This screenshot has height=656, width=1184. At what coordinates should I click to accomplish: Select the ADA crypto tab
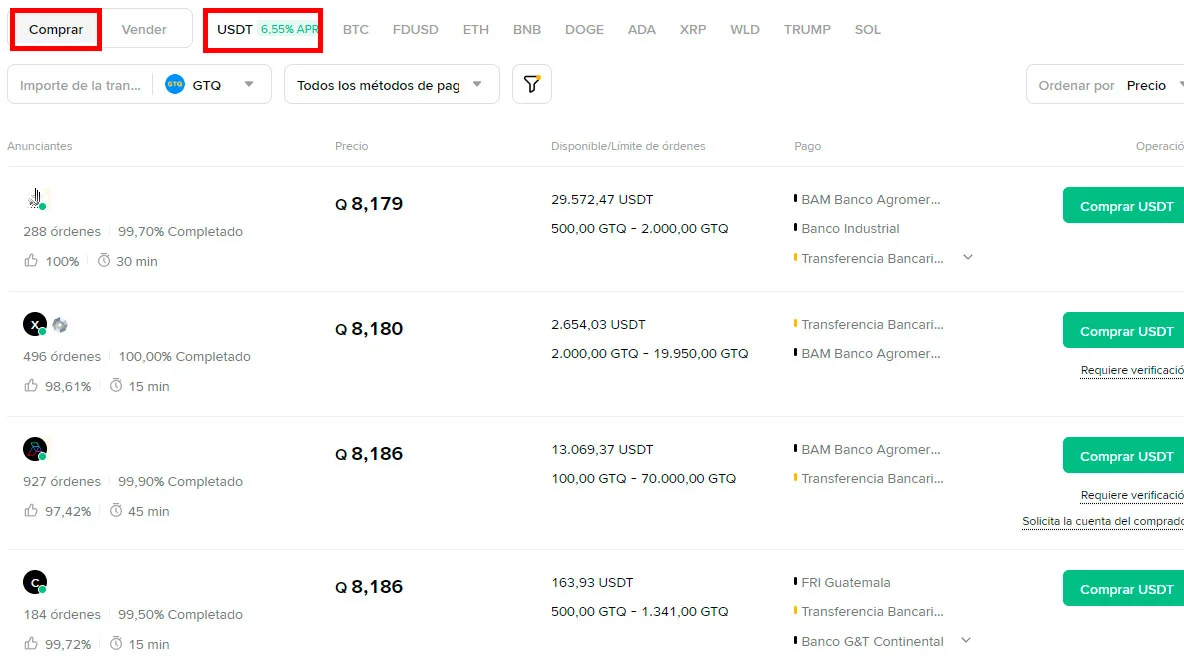(642, 29)
